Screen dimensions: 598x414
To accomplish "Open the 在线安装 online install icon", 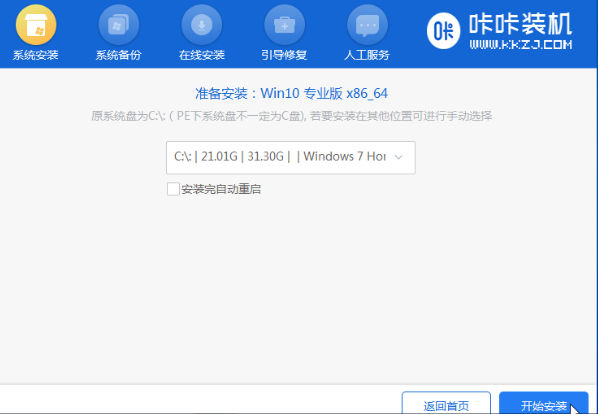I will click(x=202, y=25).
